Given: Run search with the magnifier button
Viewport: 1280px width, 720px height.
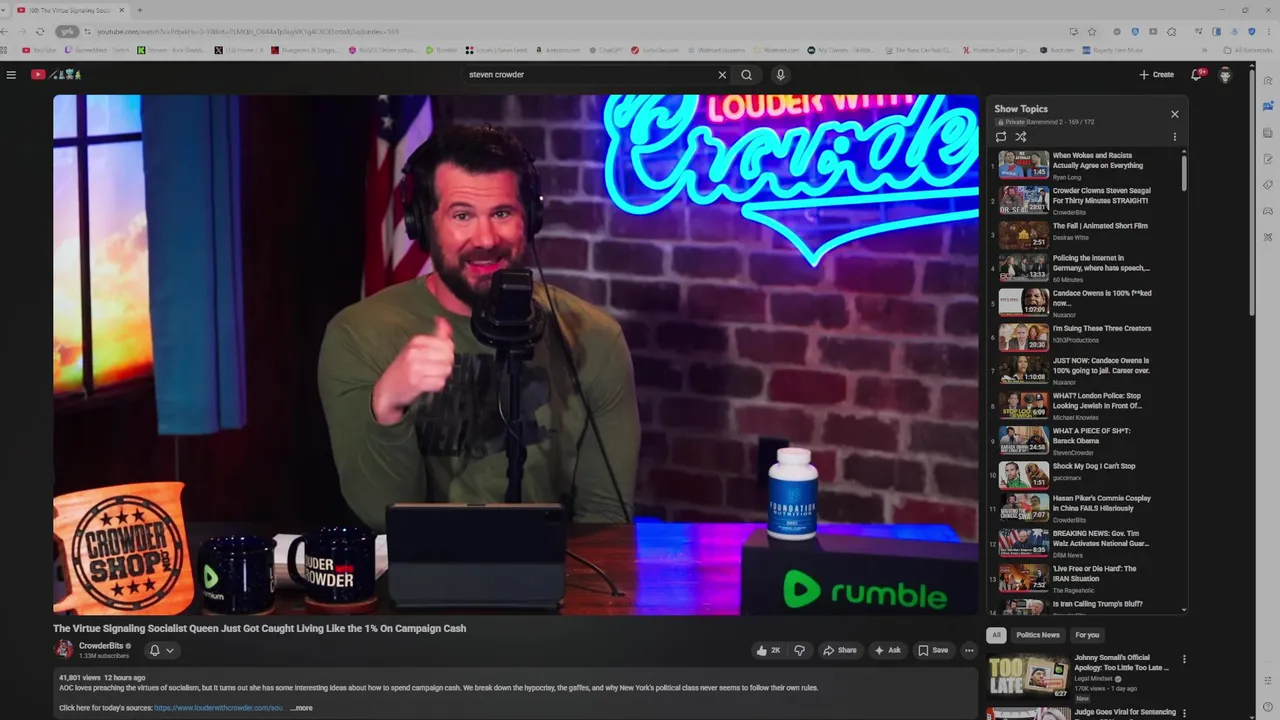Looking at the screenshot, I should pyautogui.click(x=746, y=75).
